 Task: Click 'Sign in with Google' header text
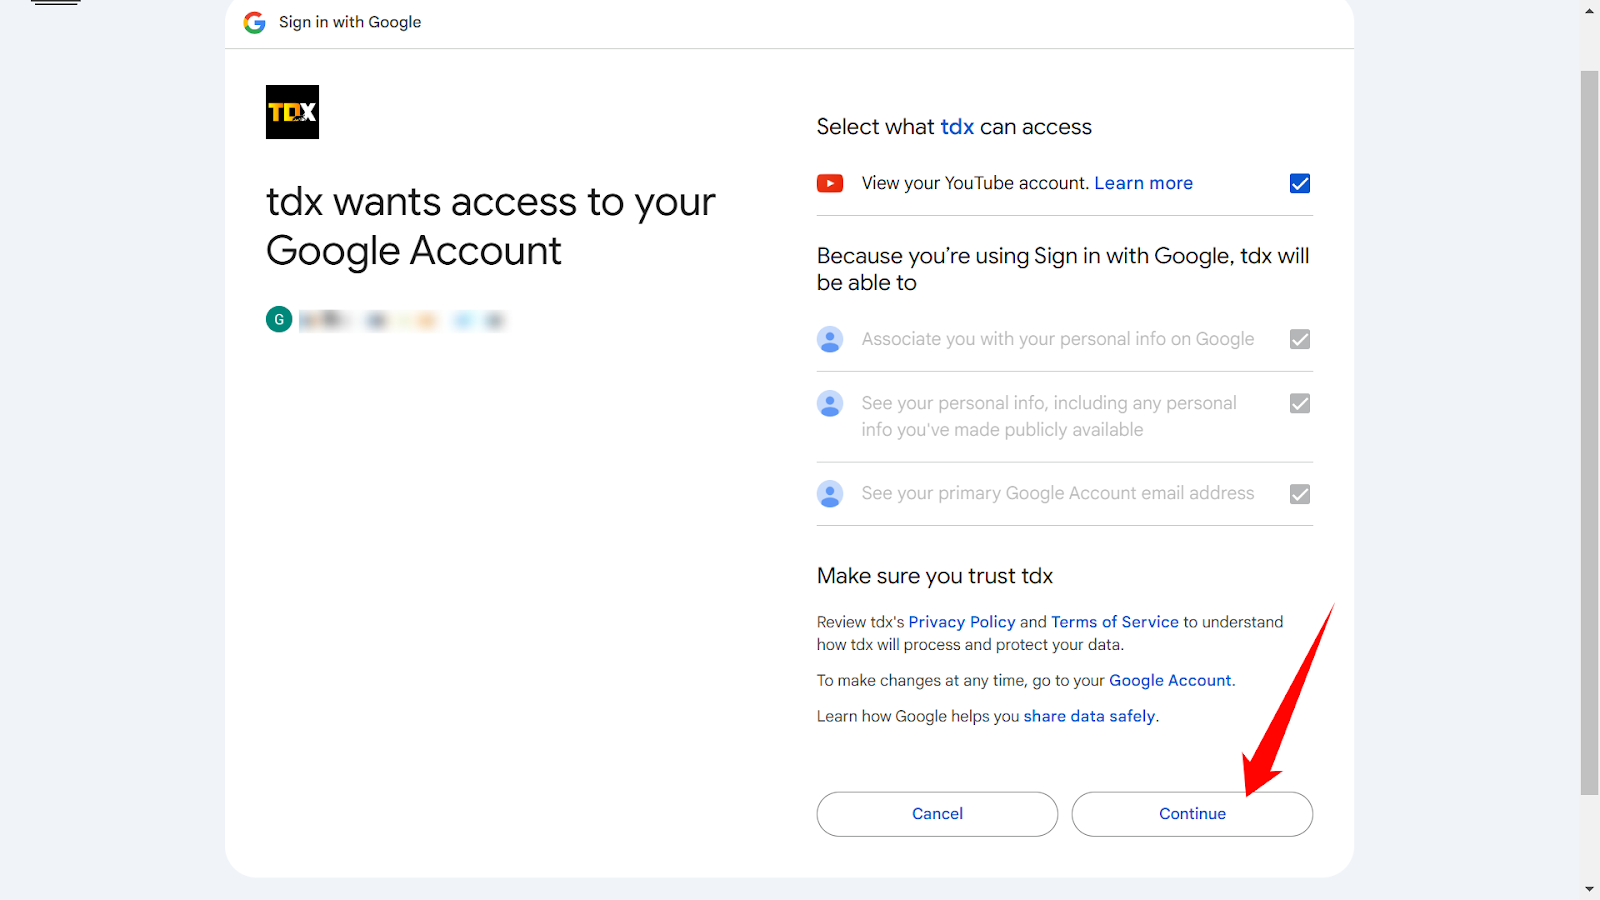coord(350,22)
